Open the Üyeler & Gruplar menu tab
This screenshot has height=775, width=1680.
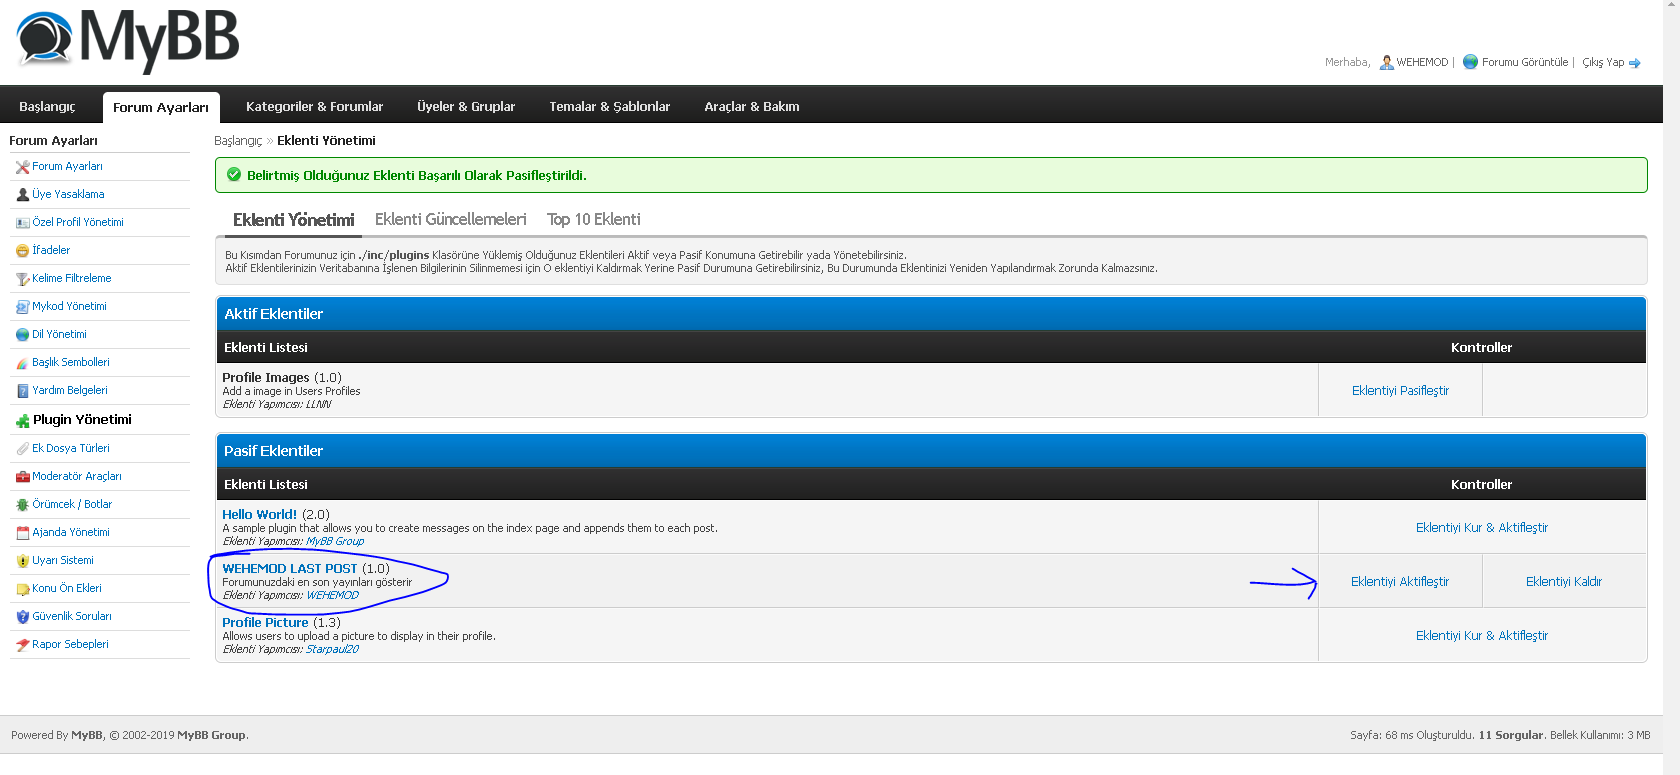(x=466, y=106)
